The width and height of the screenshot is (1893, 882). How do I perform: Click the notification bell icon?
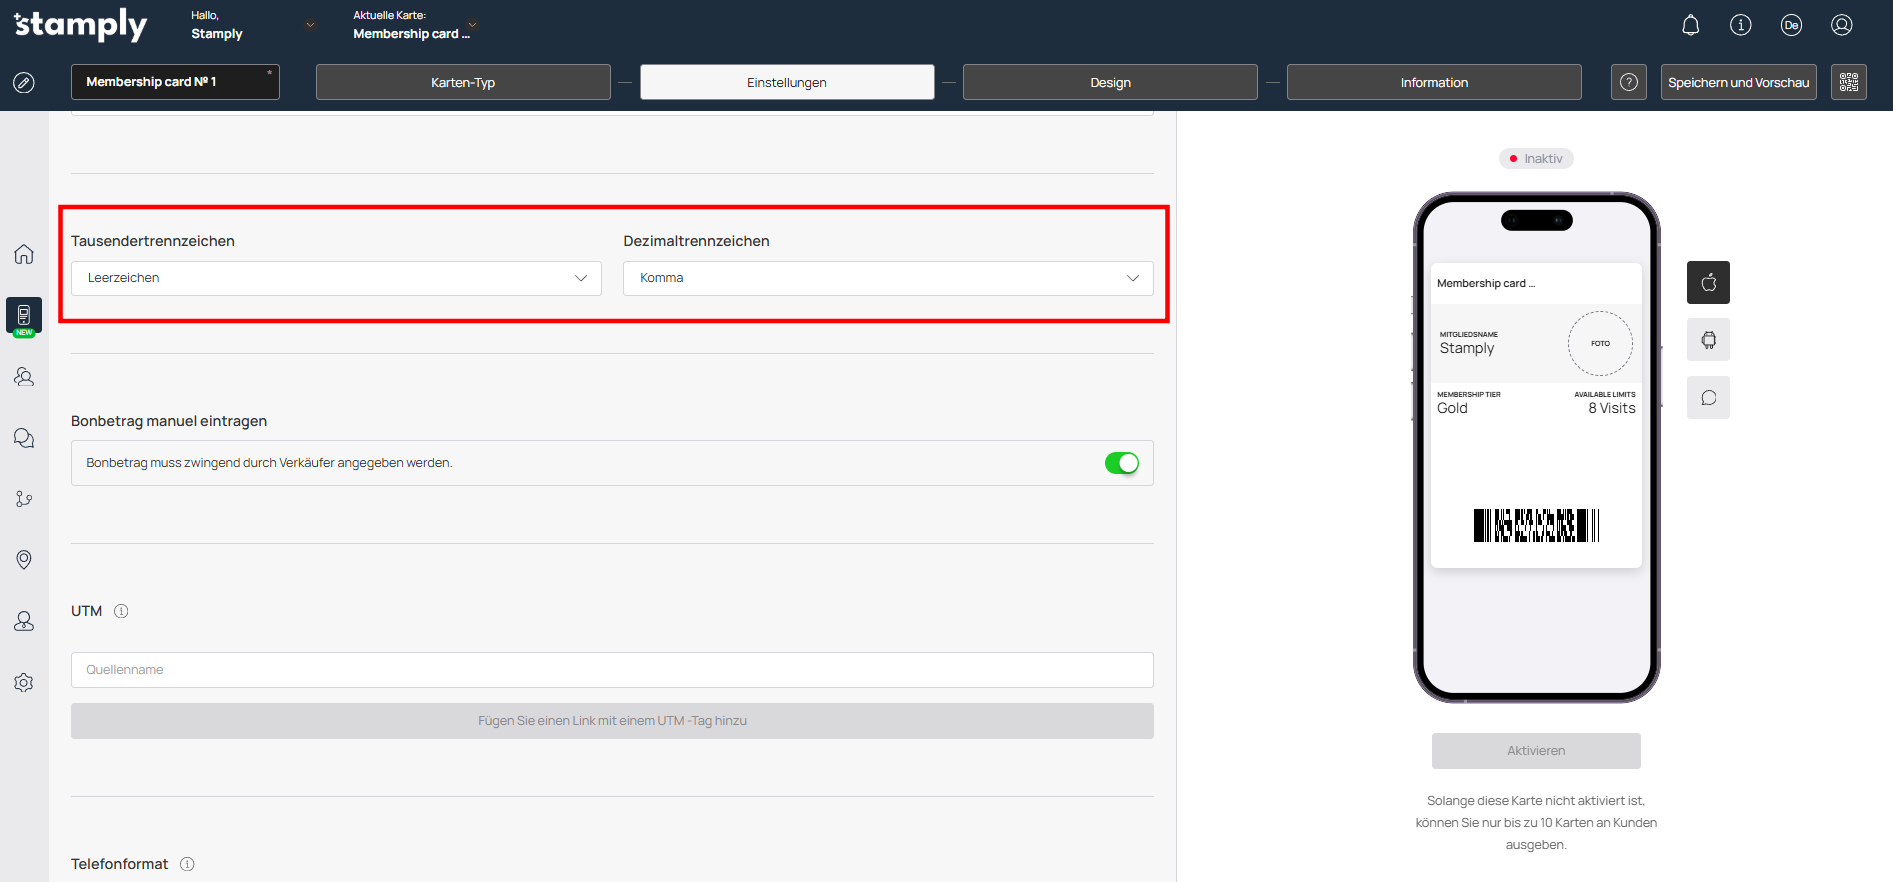[x=1690, y=25]
